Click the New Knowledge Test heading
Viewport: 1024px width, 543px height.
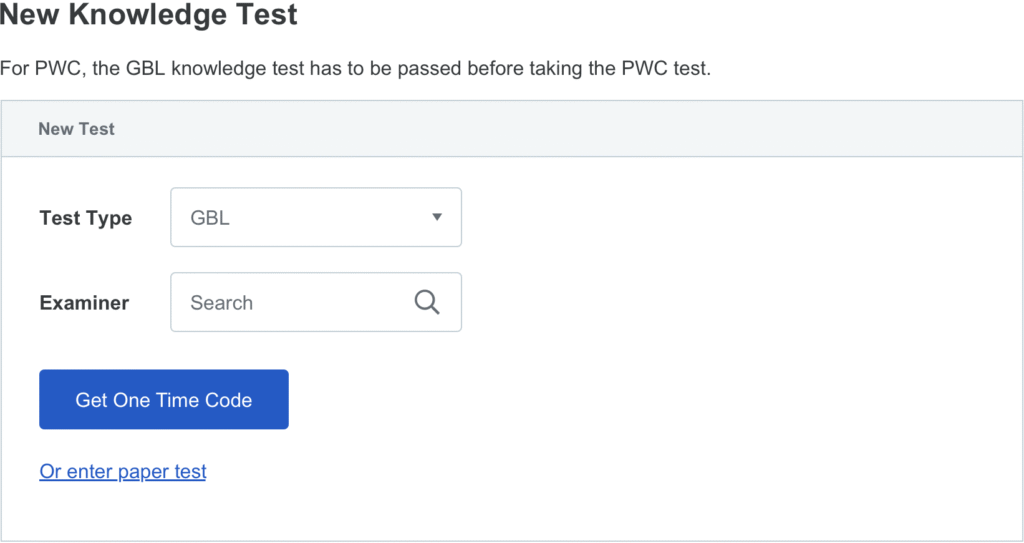148,14
